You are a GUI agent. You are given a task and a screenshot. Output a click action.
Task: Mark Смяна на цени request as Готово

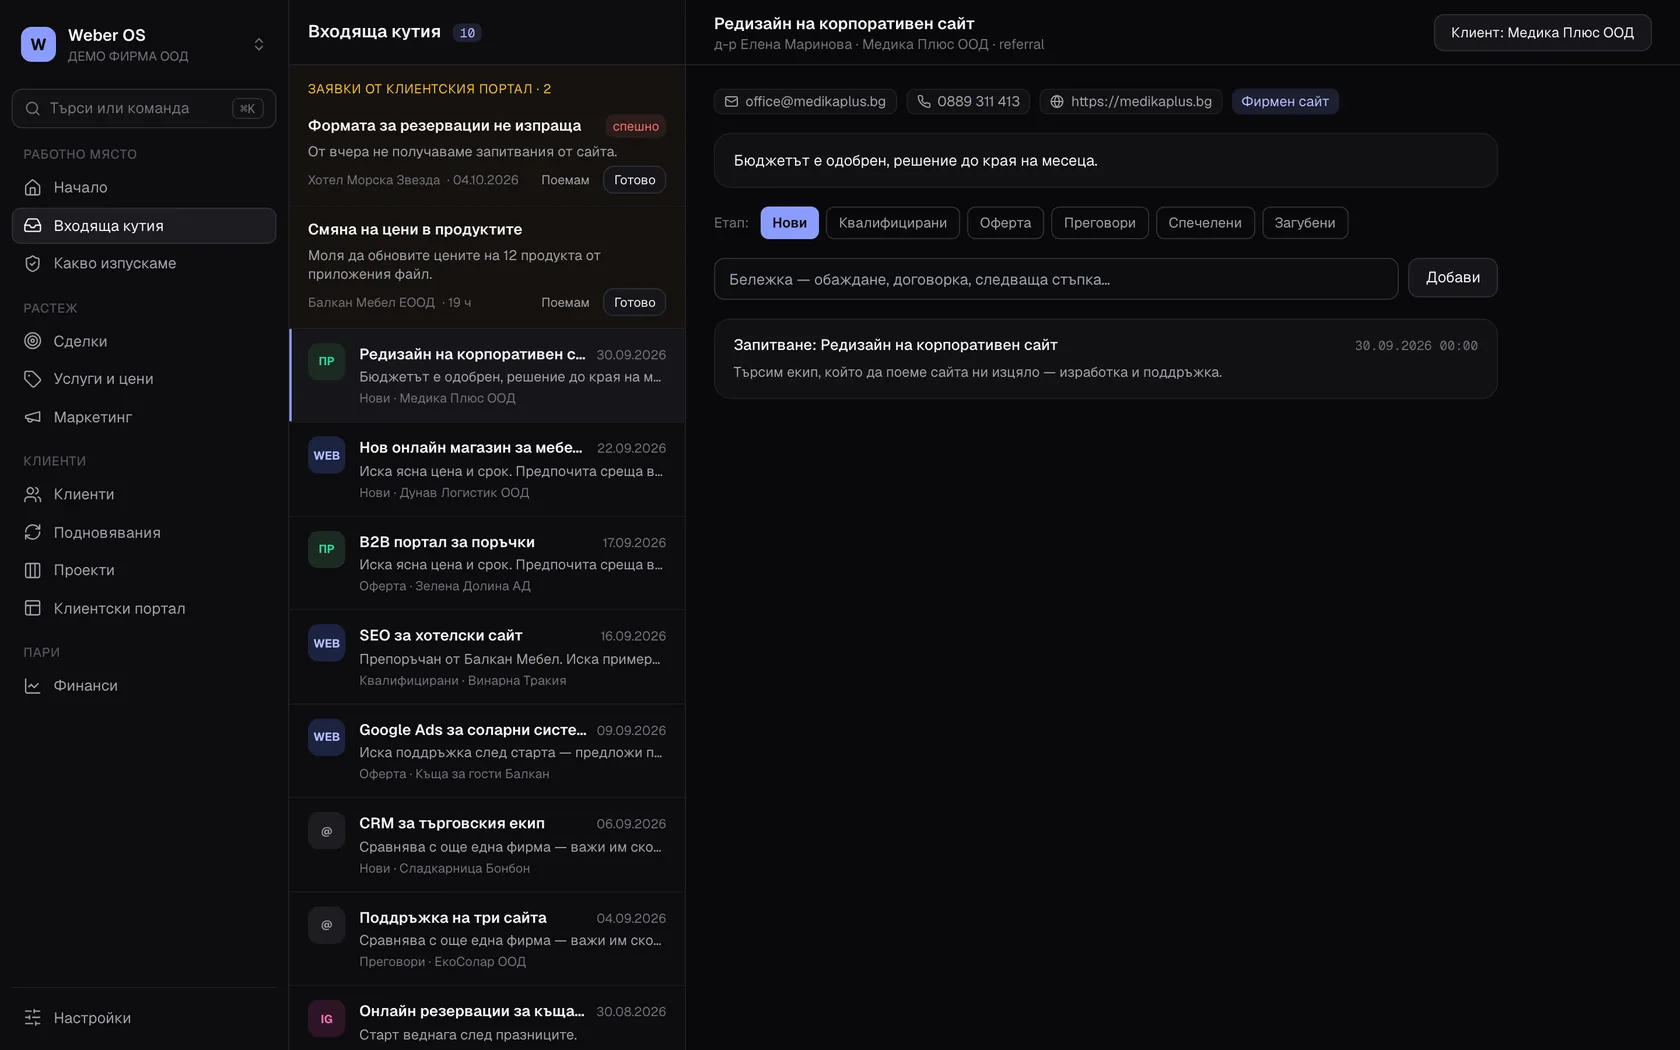(x=634, y=302)
